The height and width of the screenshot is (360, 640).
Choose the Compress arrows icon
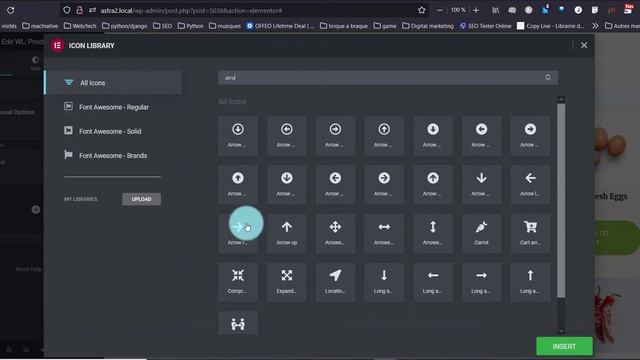pyautogui.click(x=238, y=282)
